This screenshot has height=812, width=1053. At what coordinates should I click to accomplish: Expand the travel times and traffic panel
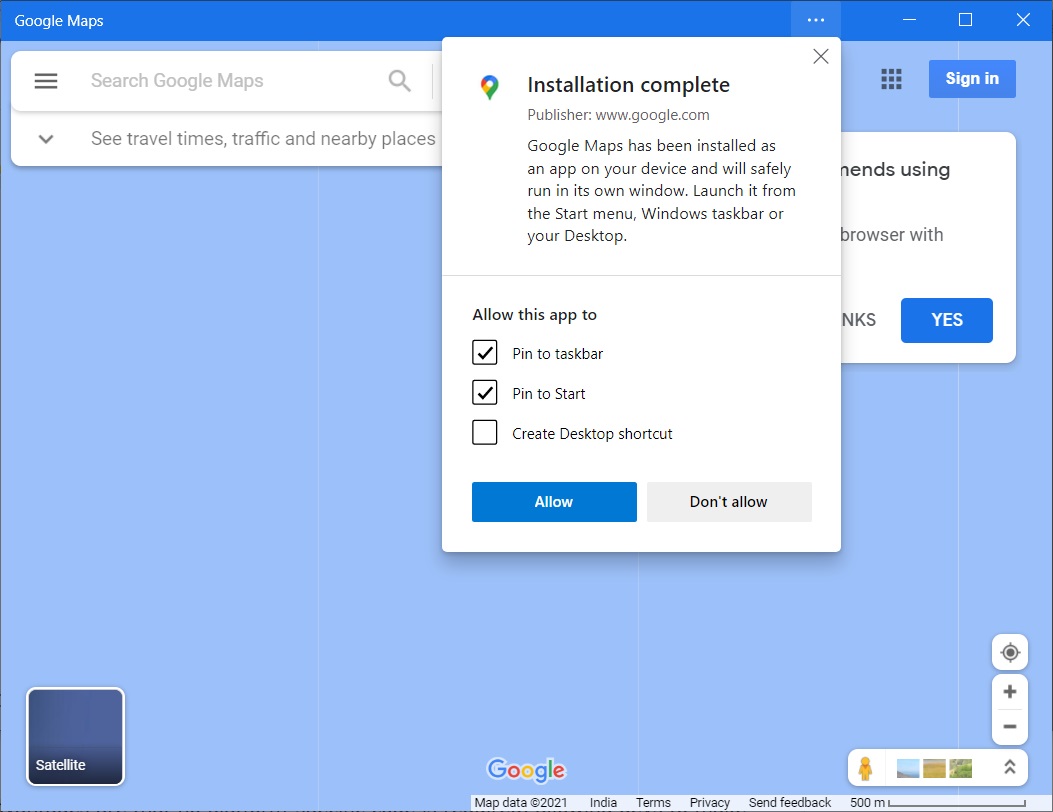(46, 139)
